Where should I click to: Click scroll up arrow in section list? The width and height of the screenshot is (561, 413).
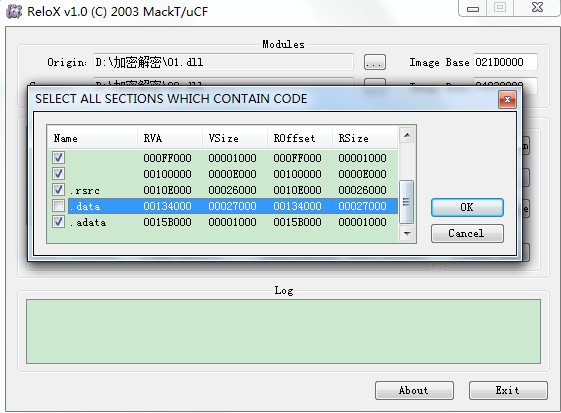(x=407, y=135)
